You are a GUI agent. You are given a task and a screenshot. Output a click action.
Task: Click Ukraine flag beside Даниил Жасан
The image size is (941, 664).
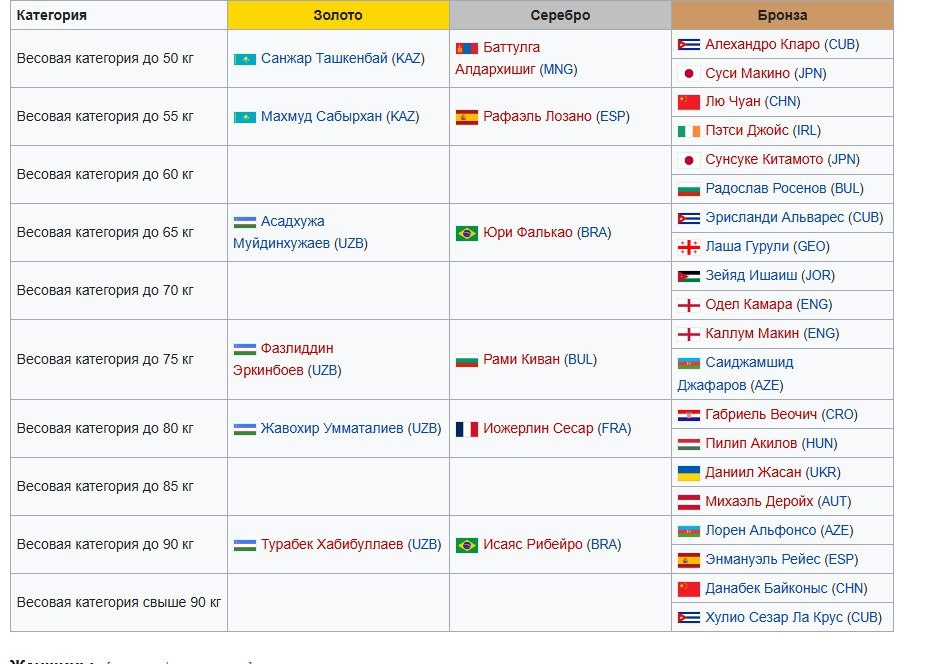pos(688,473)
